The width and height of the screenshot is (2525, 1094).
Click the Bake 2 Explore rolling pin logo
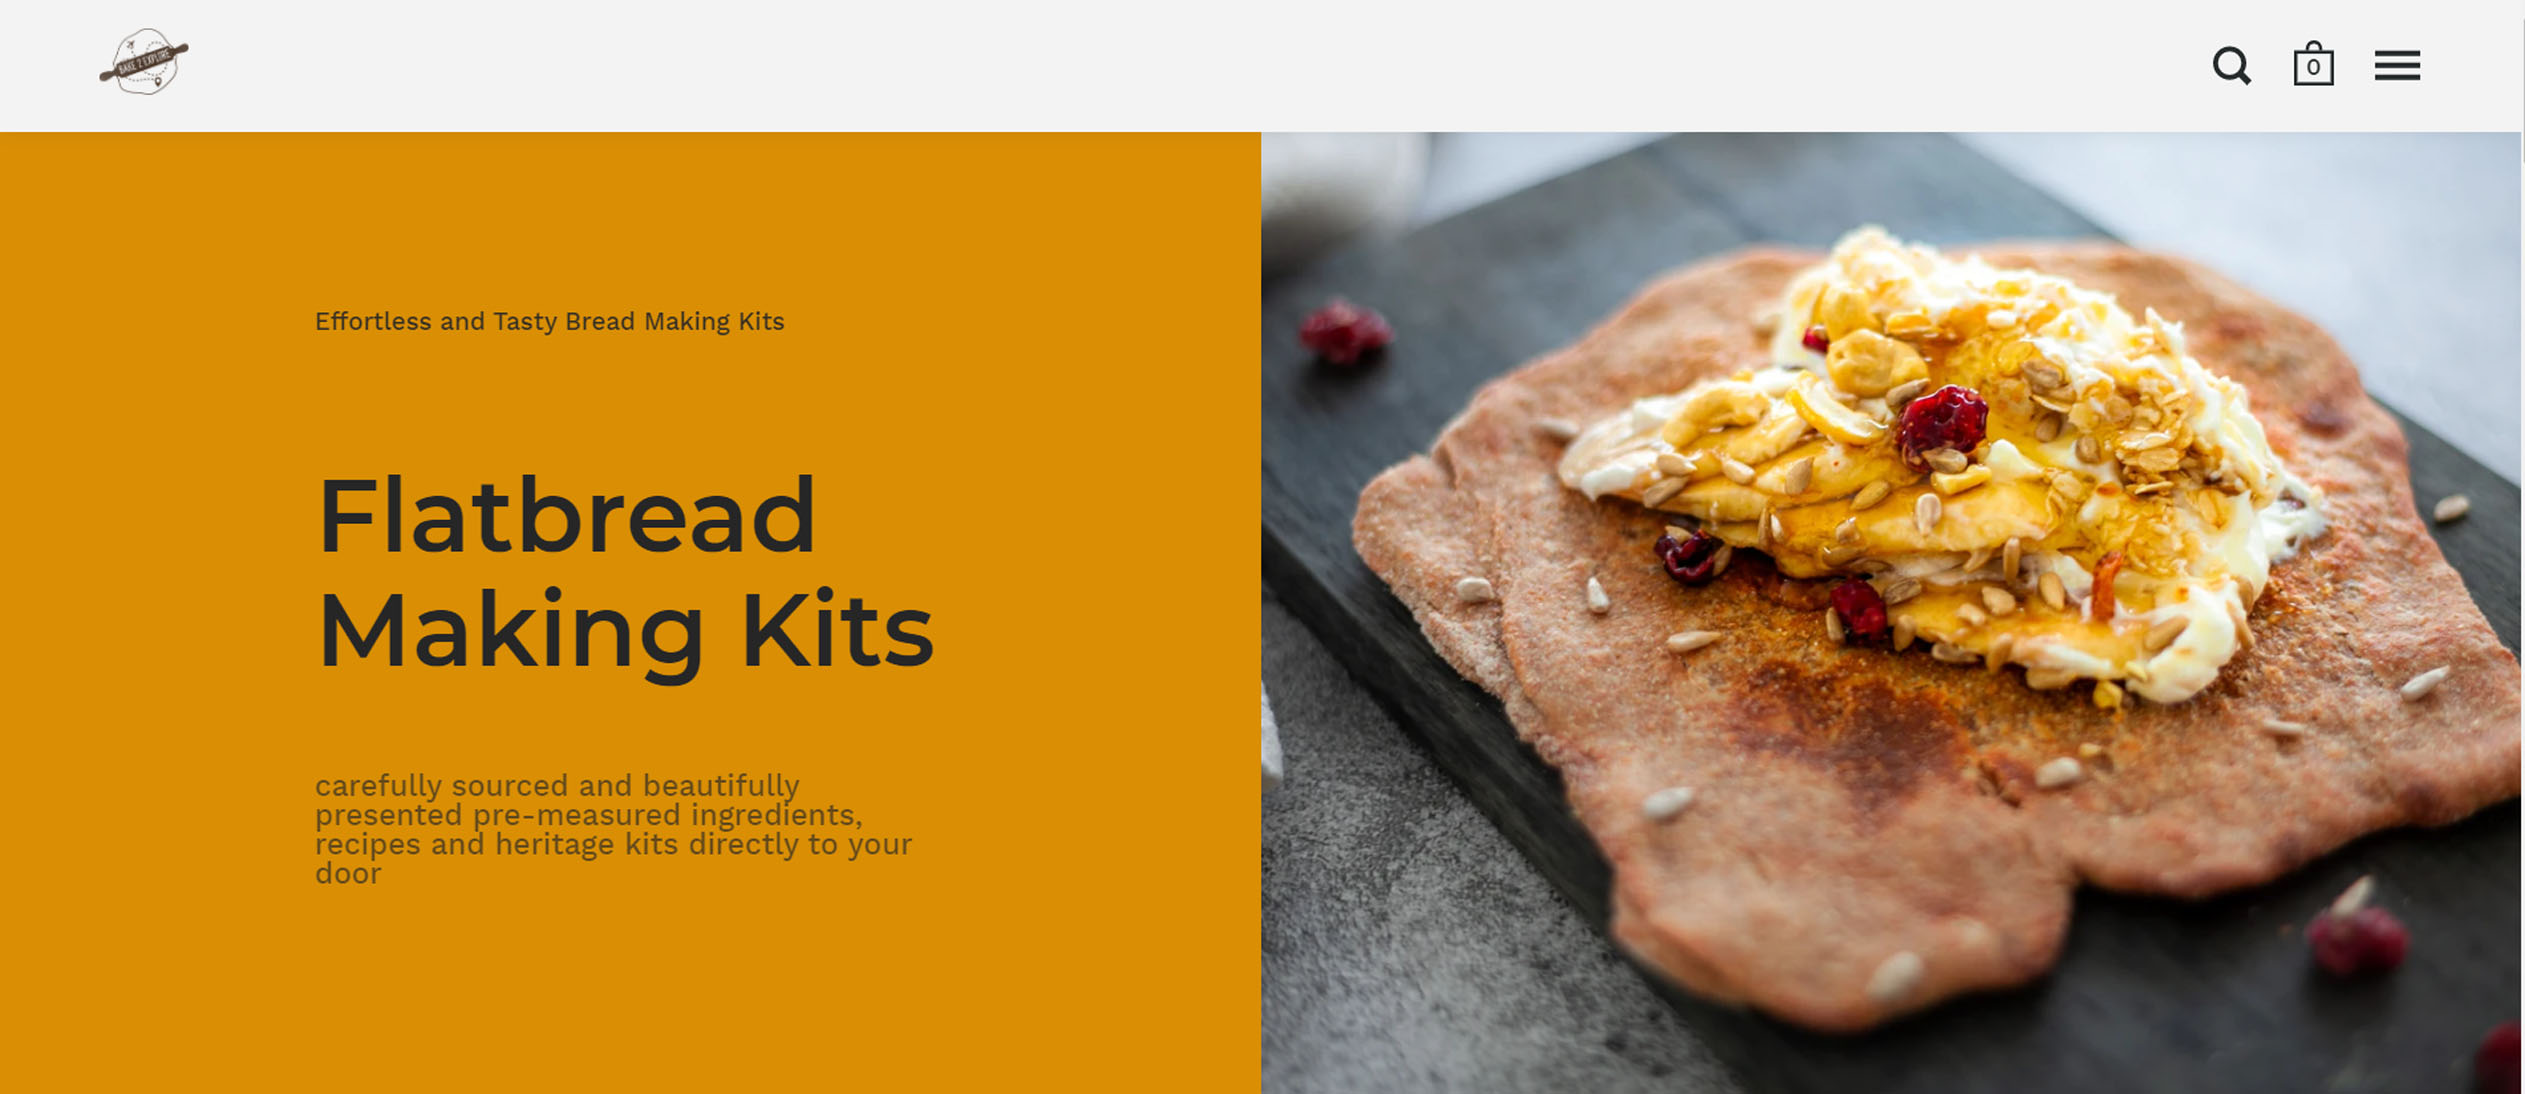144,62
